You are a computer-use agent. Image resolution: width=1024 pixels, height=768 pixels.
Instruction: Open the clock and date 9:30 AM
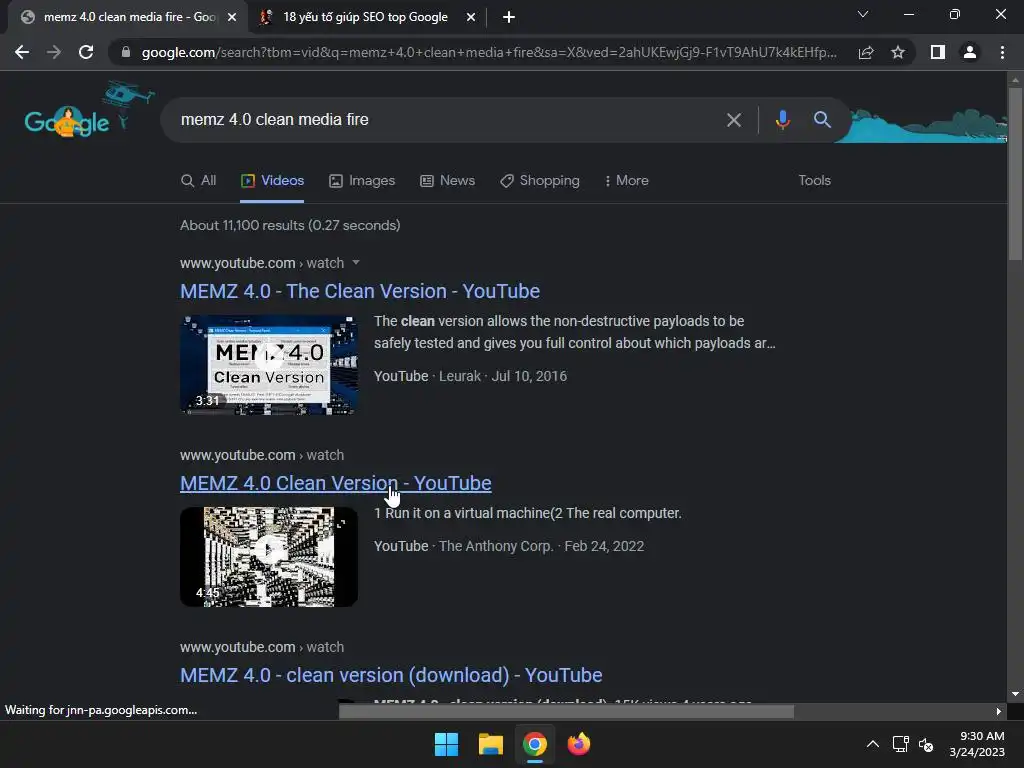coord(977,744)
